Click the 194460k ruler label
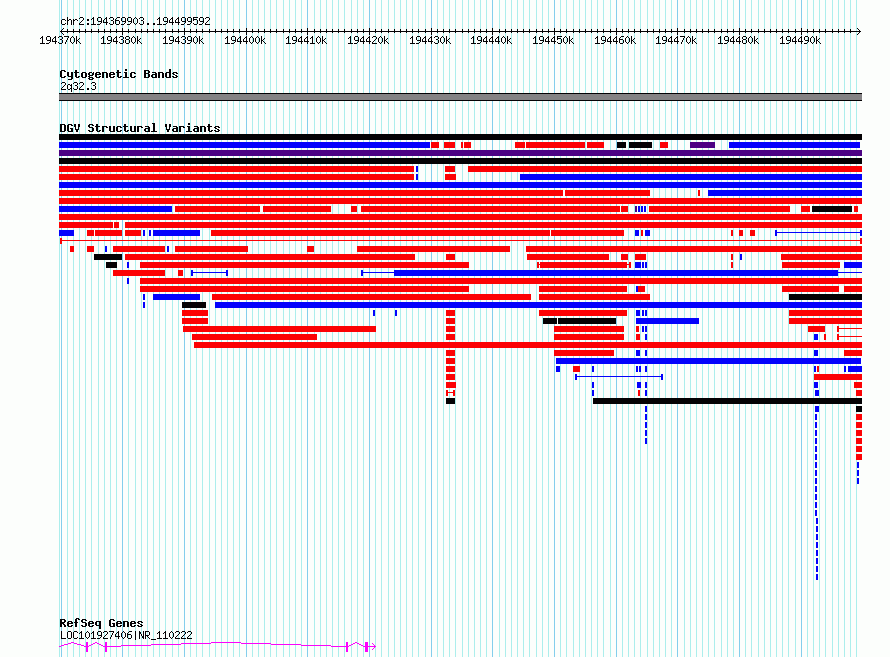This screenshot has height=657, width=890. [x=615, y=40]
